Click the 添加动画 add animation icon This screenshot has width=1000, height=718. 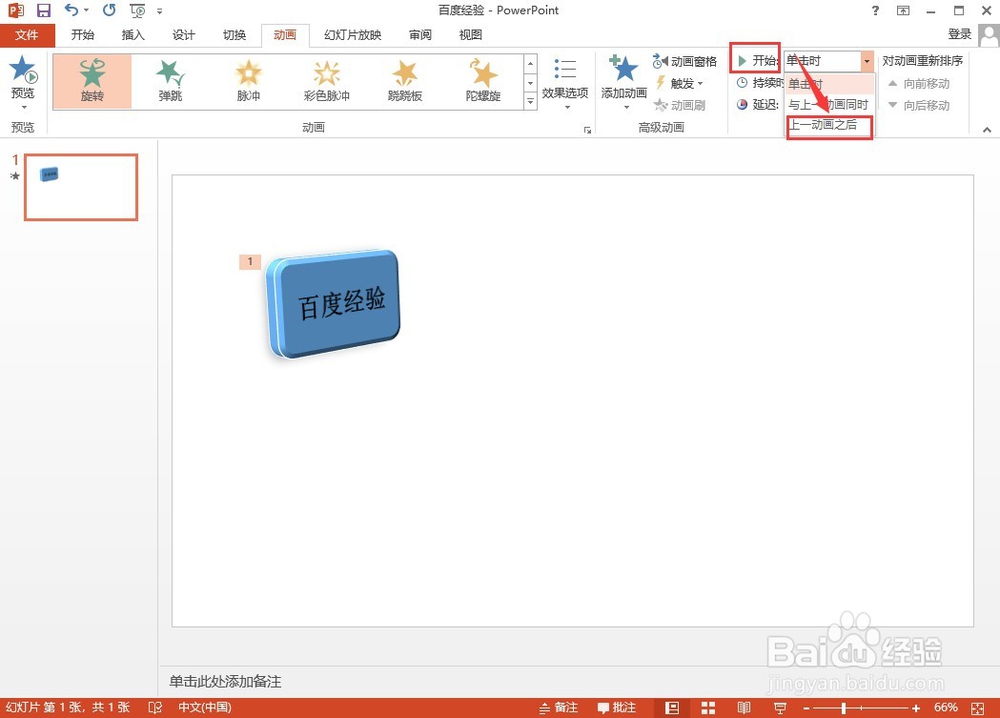point(623,69)
